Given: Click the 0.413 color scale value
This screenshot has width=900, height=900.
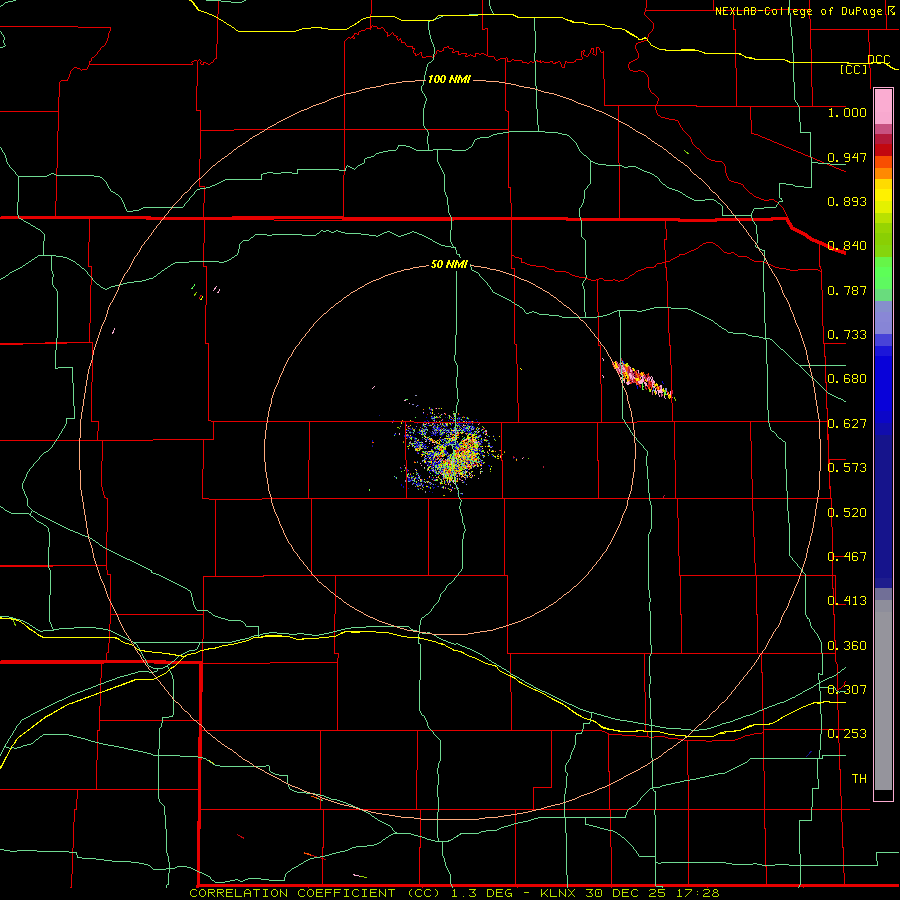Looking at the screenshot, I should coord(847,601).
